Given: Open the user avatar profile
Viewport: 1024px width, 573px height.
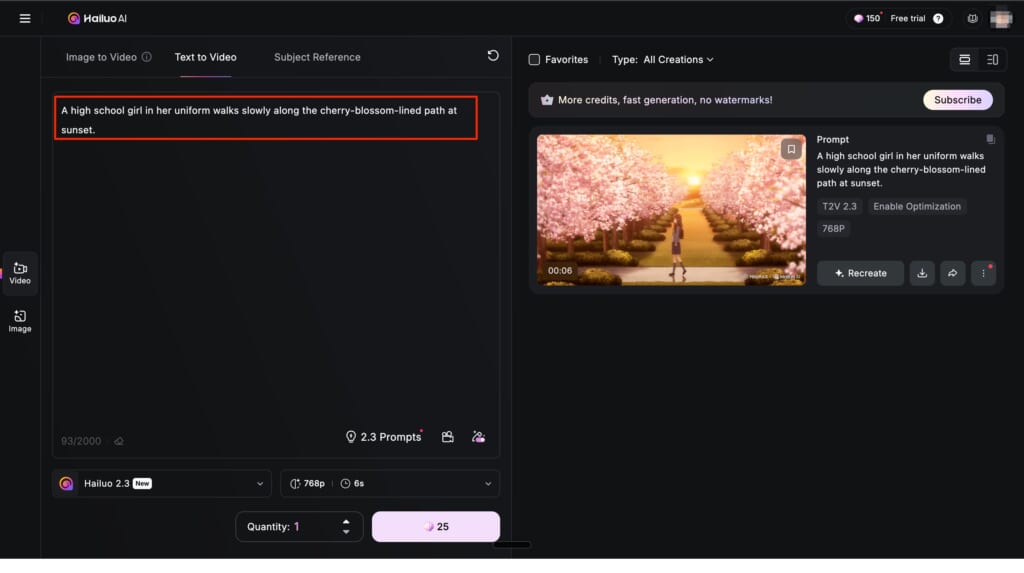Looking at the screenshot, I should (x=1000, y=18).
